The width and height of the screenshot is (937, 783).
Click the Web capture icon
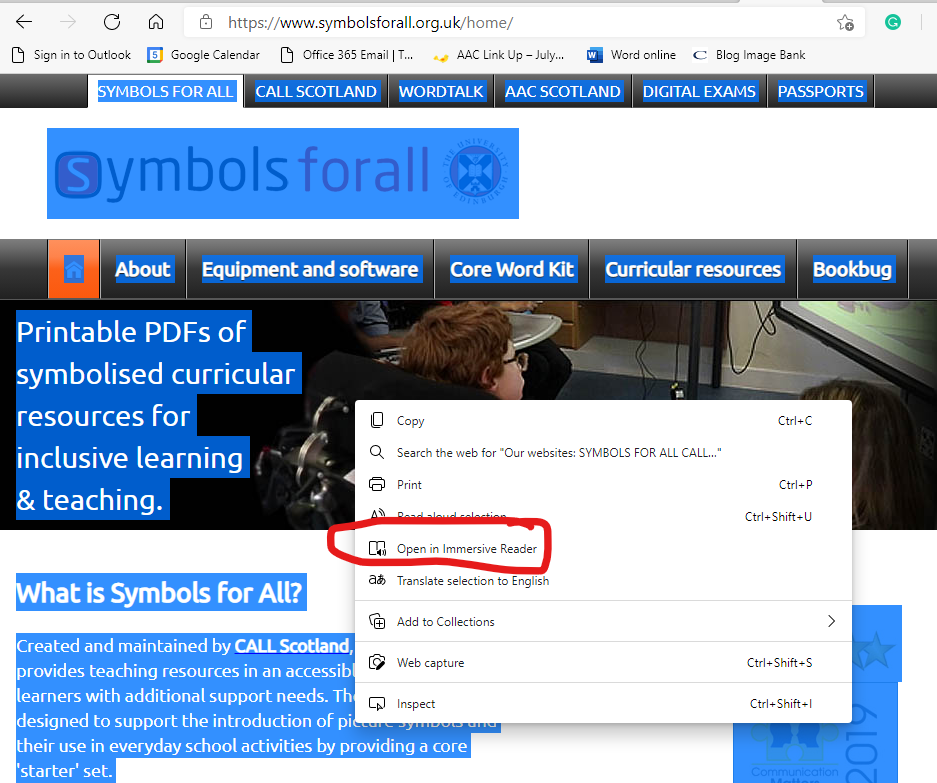click(377, 662)
